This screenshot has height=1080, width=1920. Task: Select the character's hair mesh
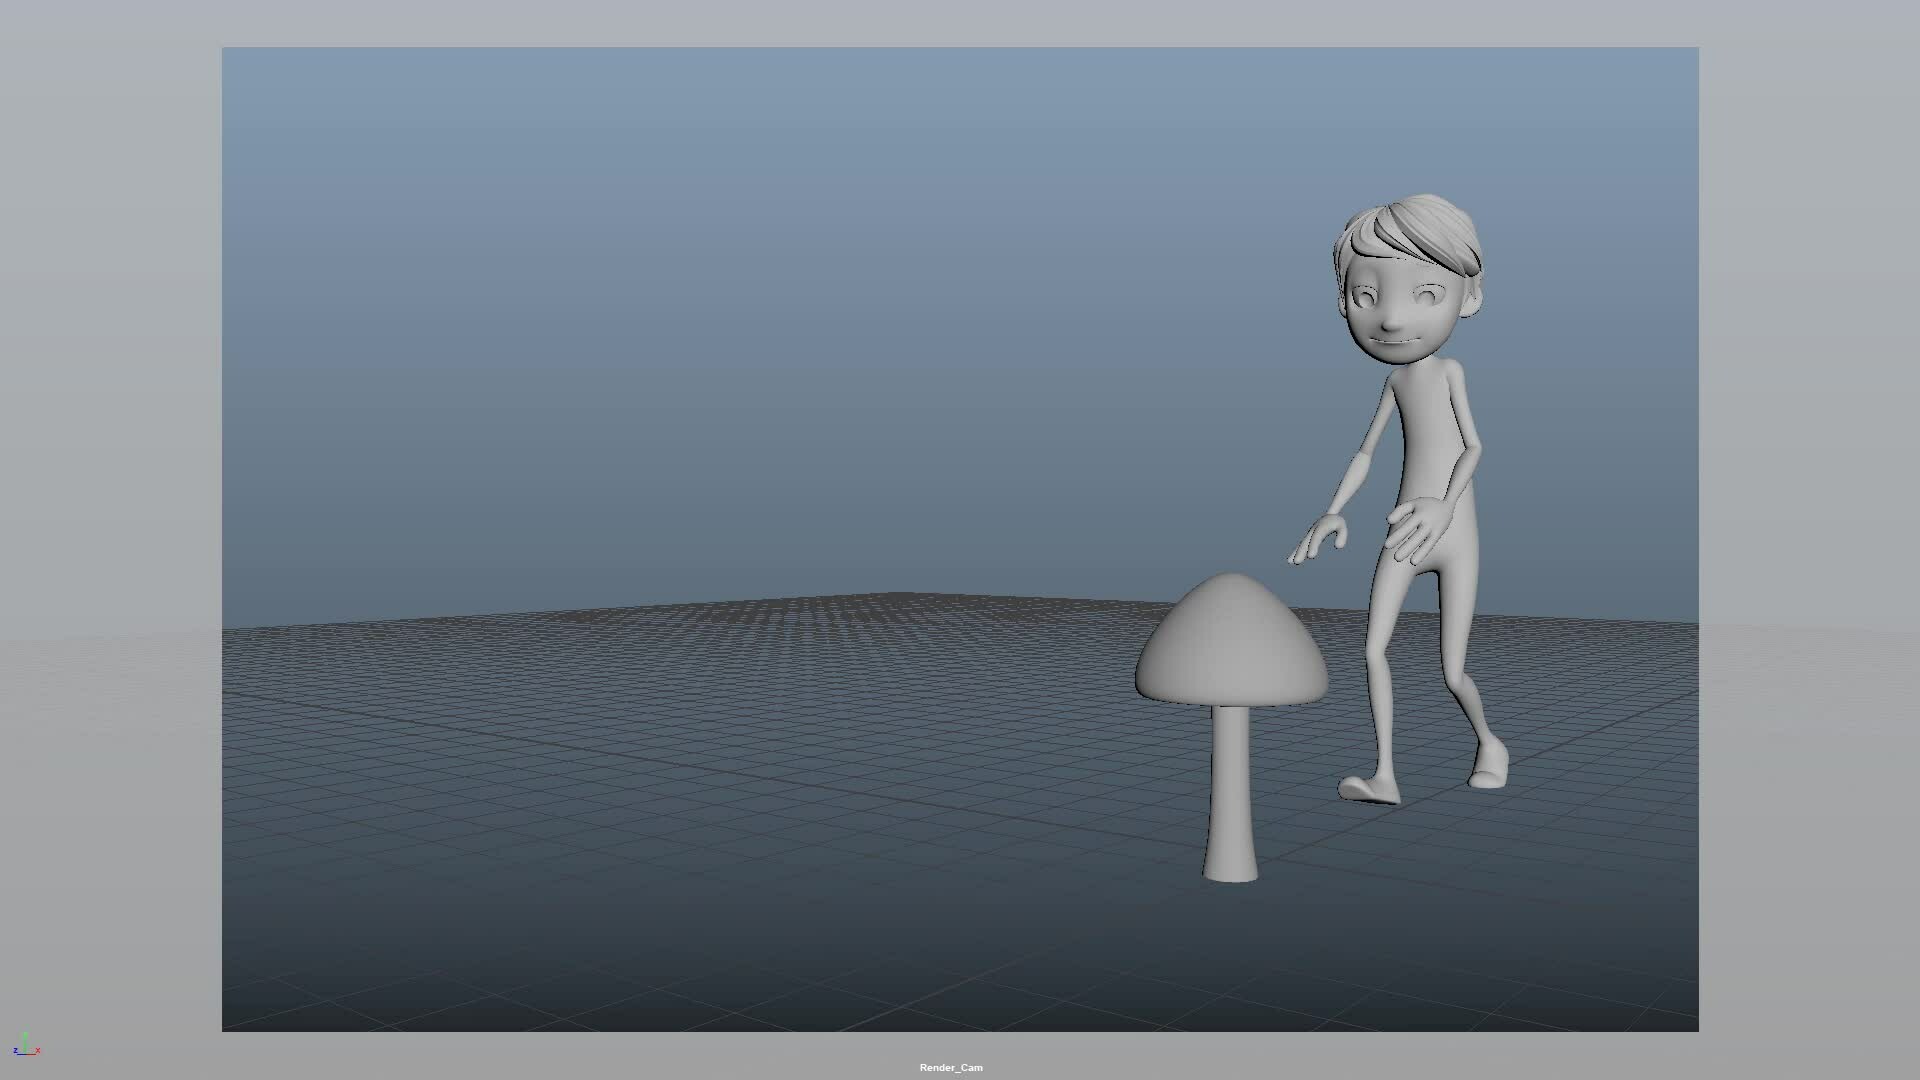[x=1420, y=232]
